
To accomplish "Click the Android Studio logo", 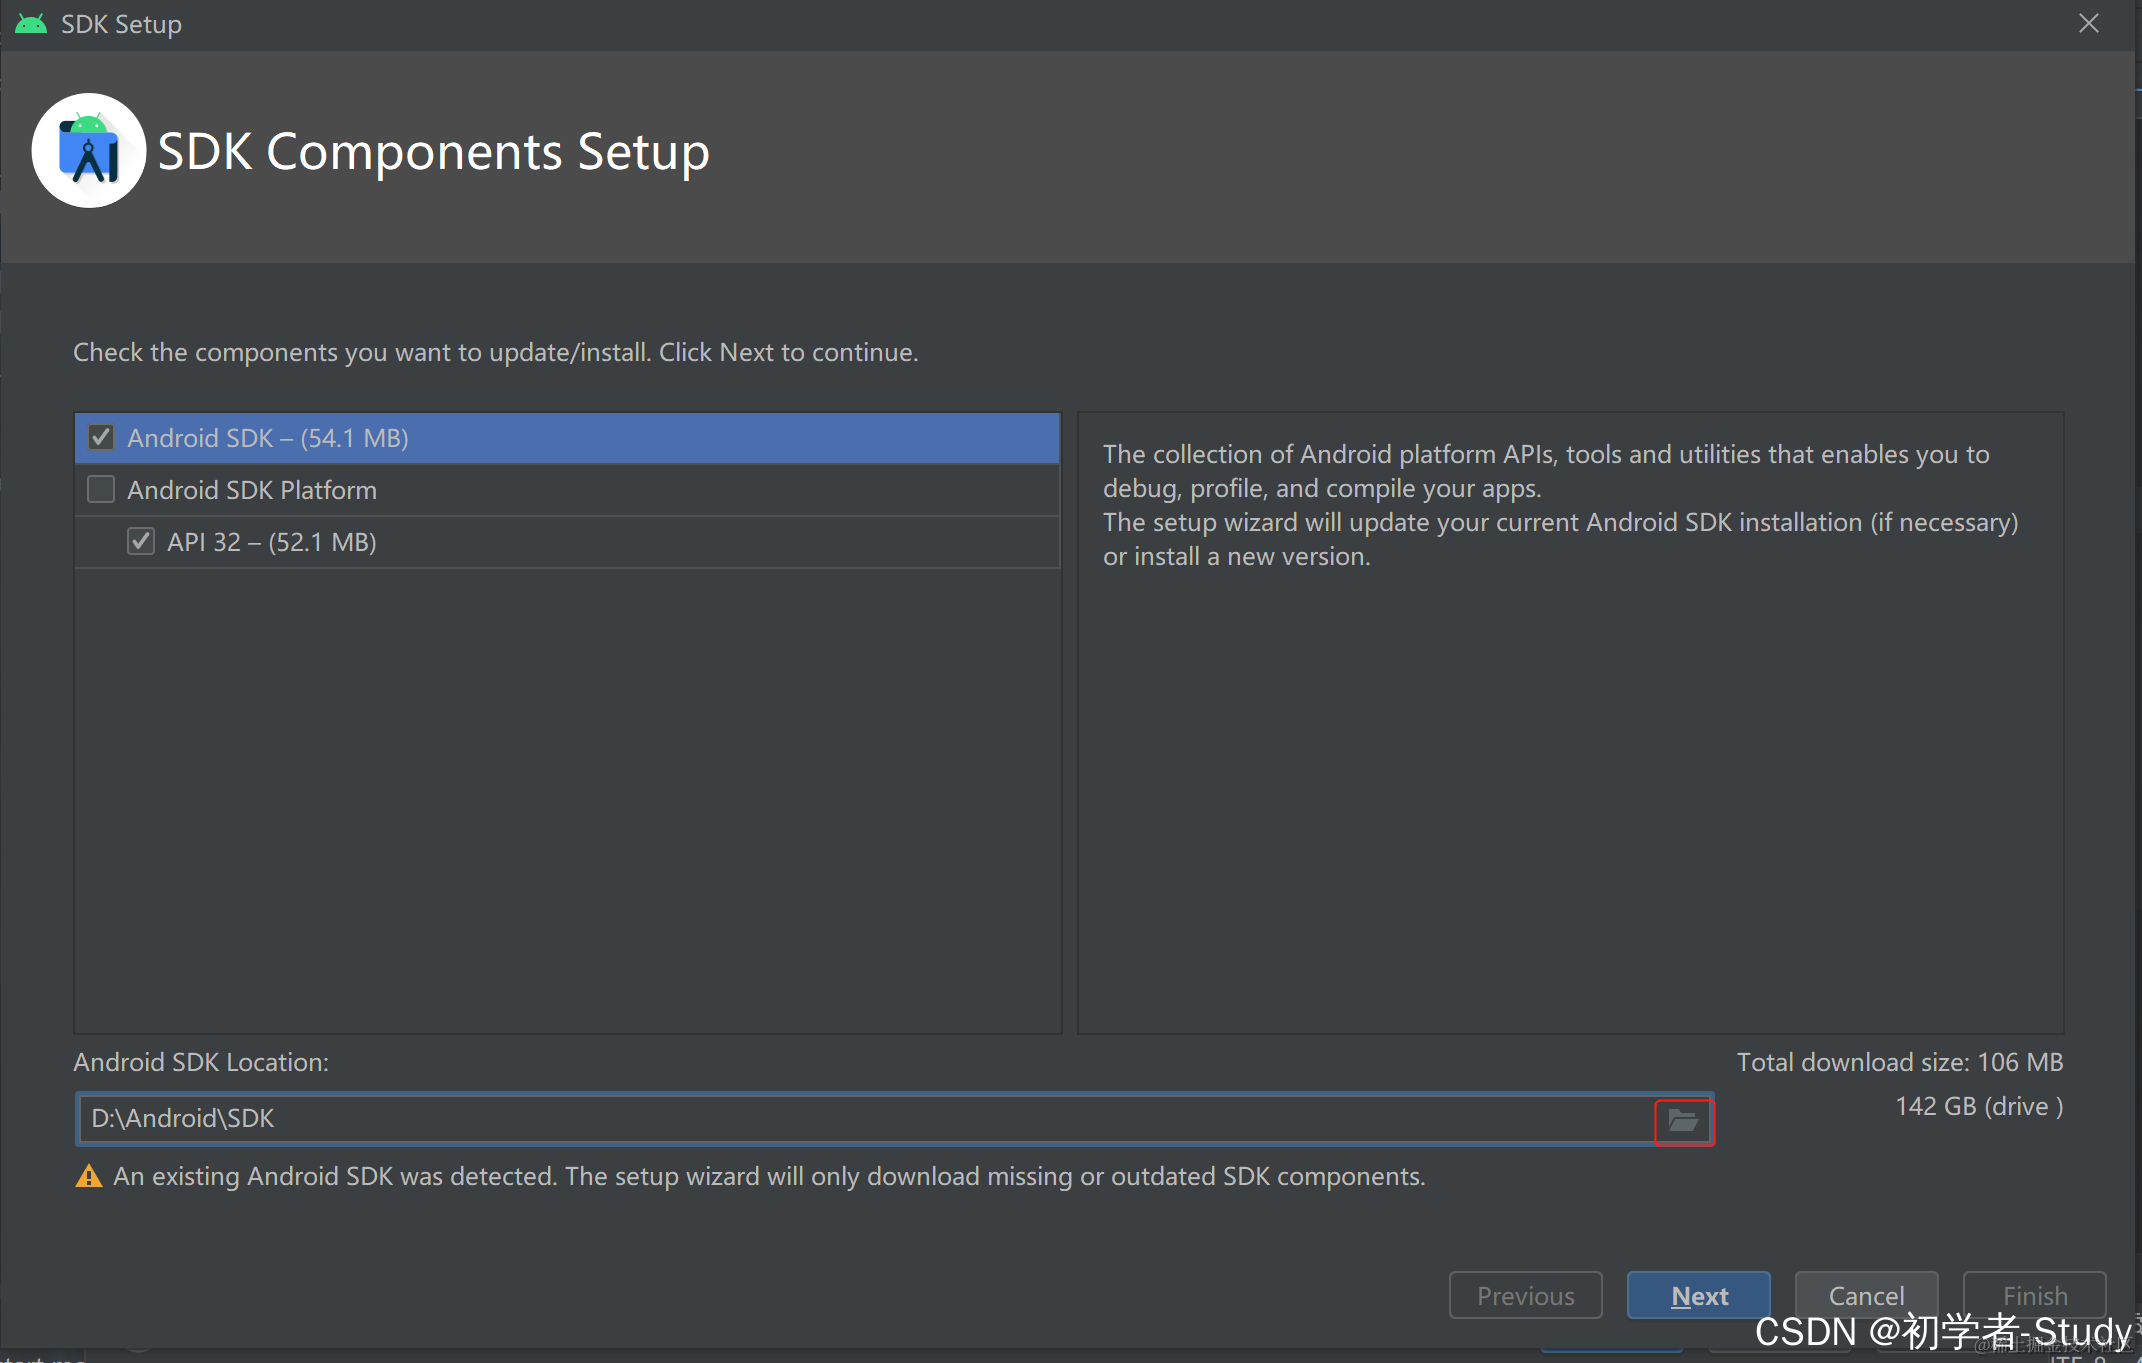I will (x=89, y=151).
